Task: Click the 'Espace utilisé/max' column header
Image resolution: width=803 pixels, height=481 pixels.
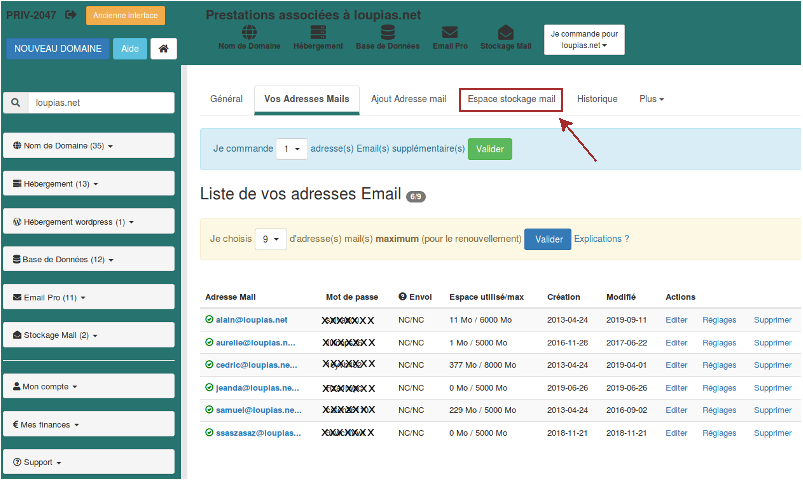Action: 487,297
